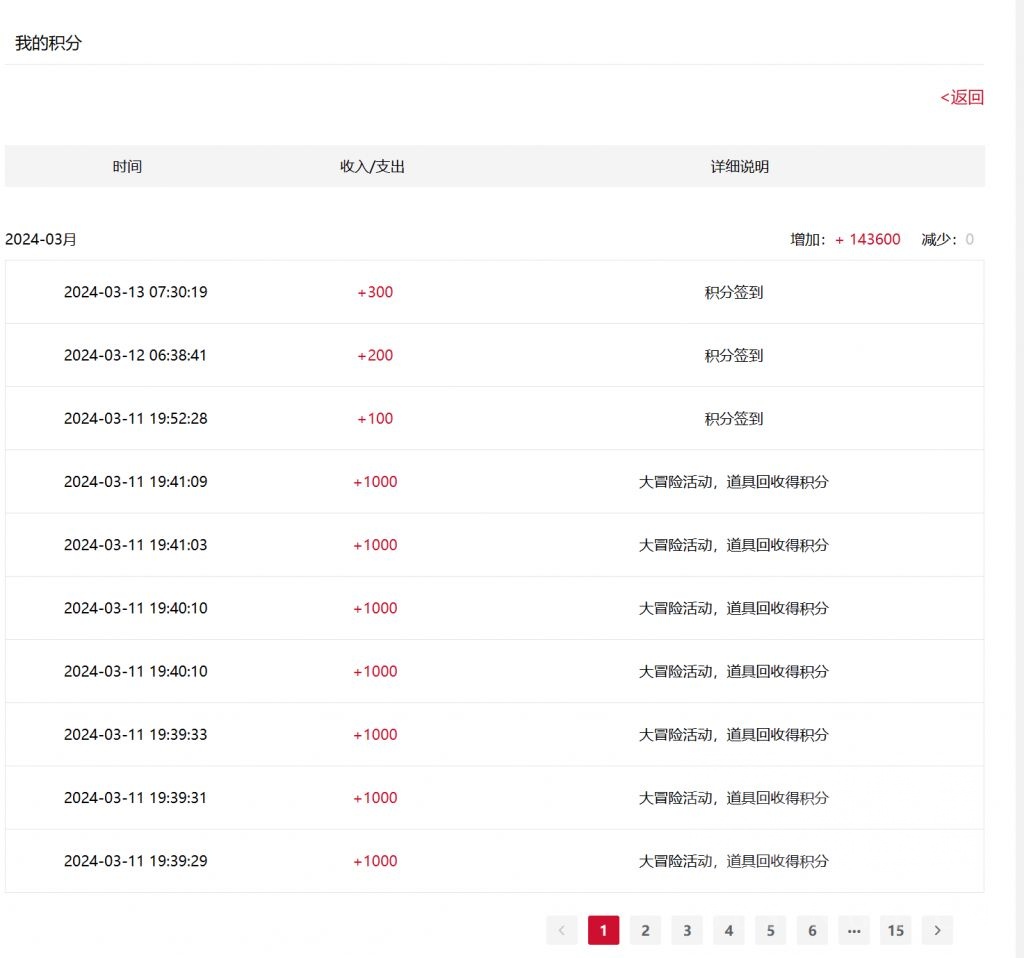Click the 时间 column header

tap(127, 167)
